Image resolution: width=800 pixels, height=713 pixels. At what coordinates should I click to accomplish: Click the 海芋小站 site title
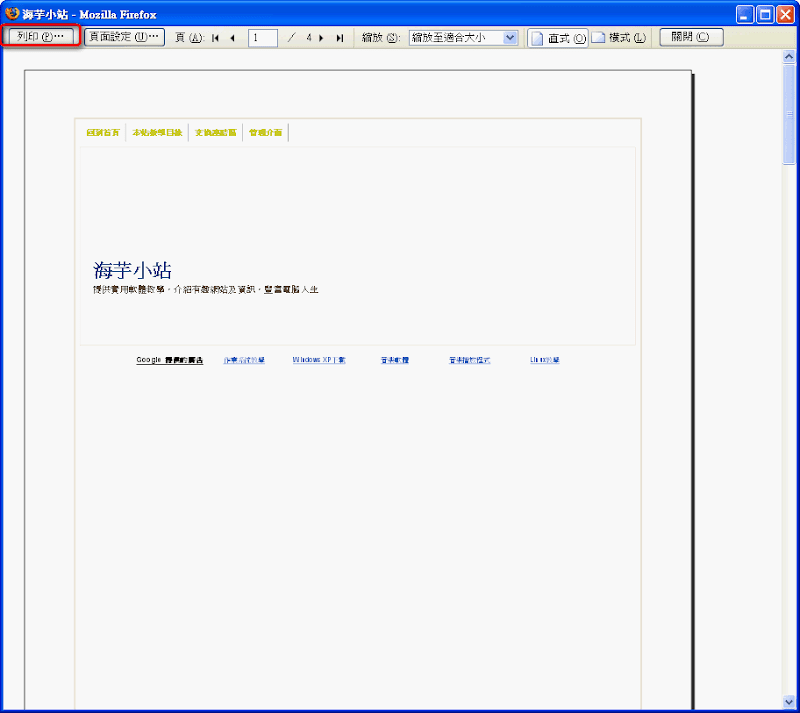132,270
